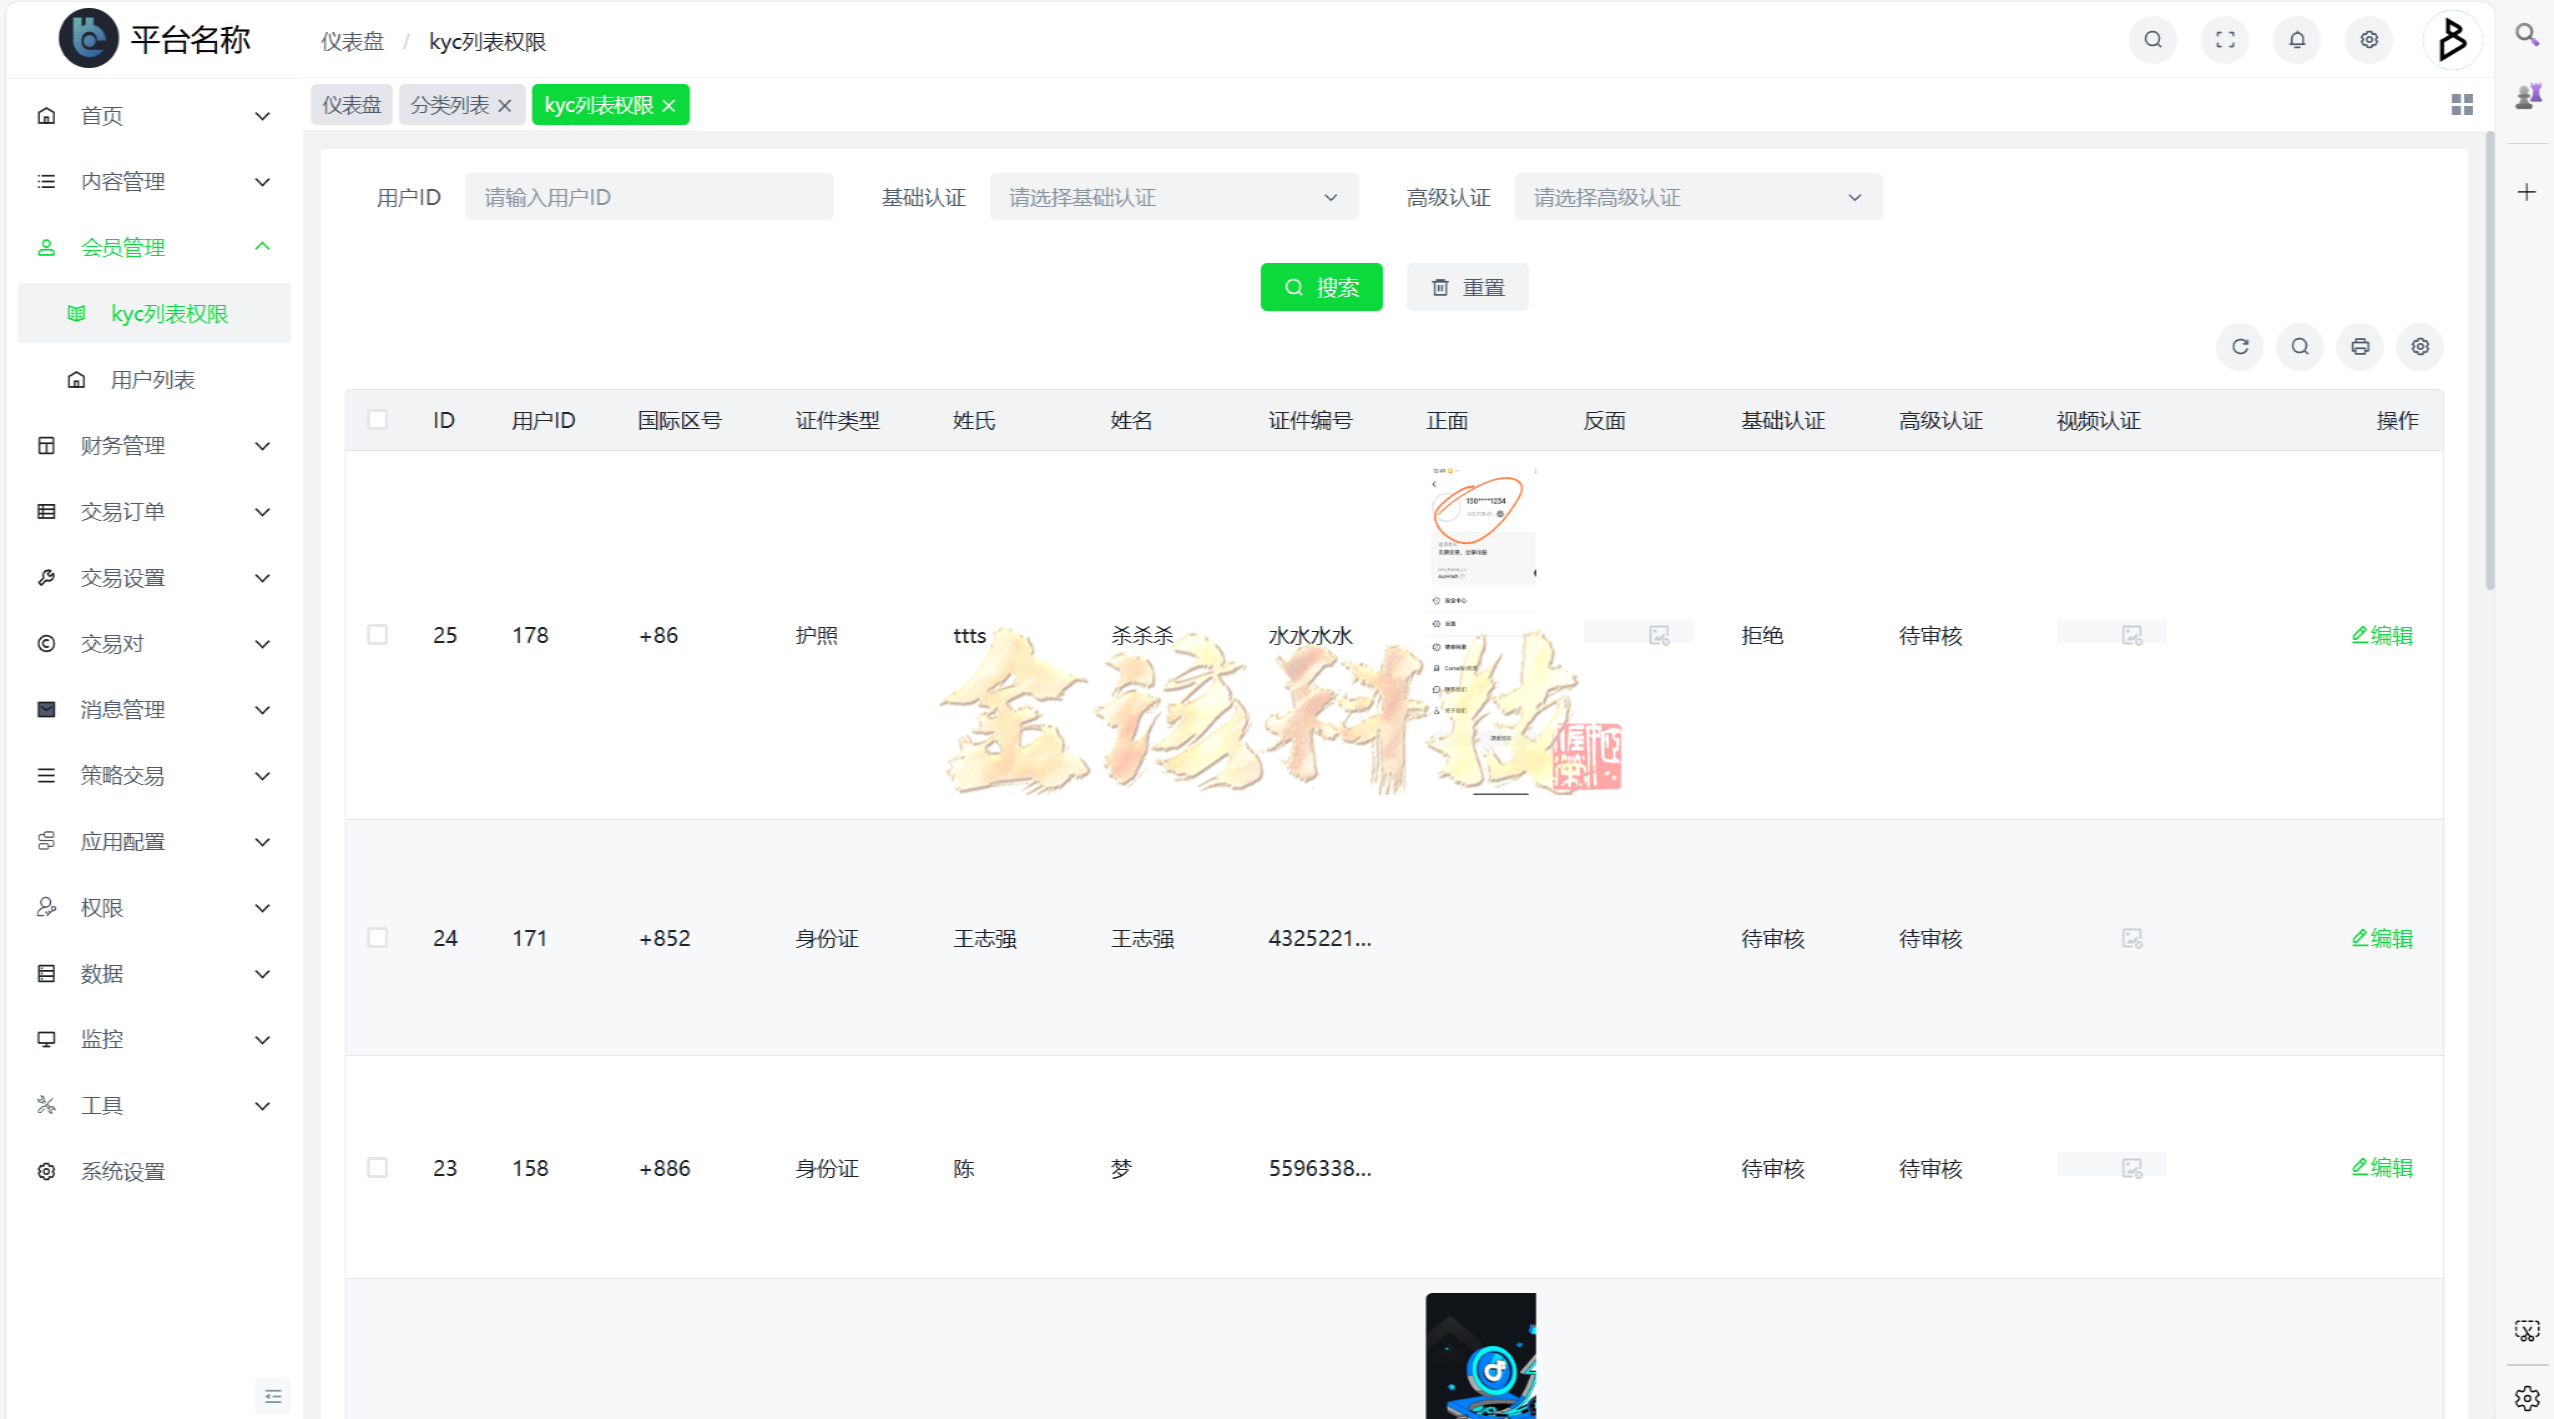
Task: Switch to the 分类列表 tab
Action: [450, 104]
